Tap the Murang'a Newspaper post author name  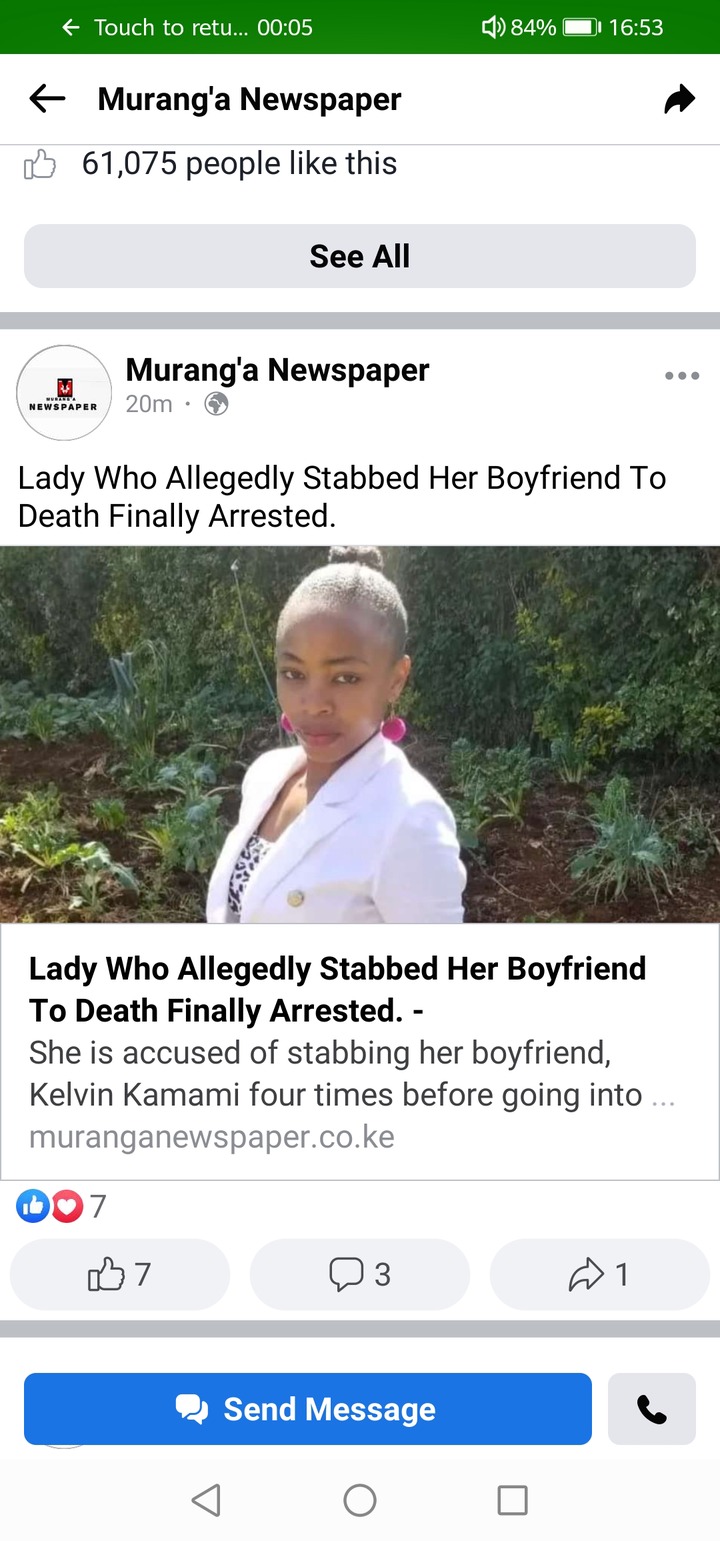277,370
